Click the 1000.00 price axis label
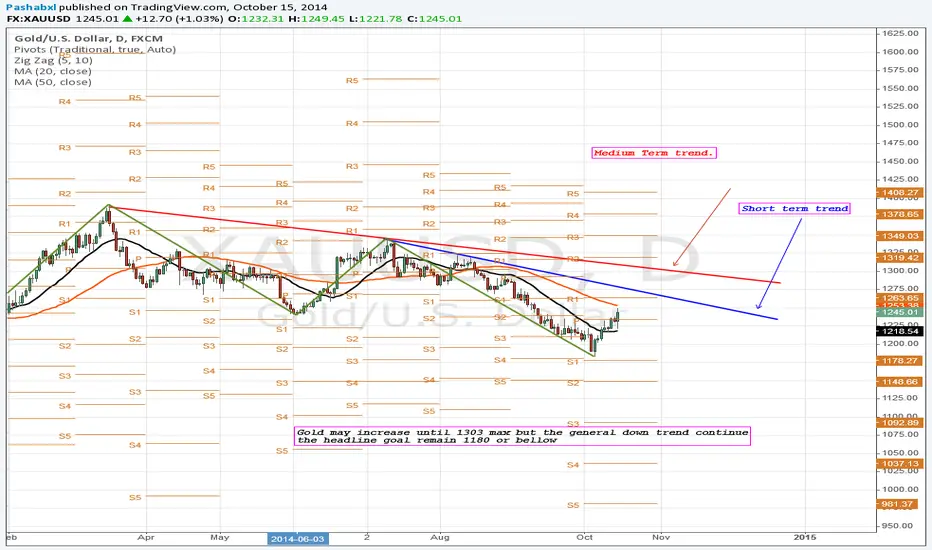932x550 pixels. tap(900, 489)
